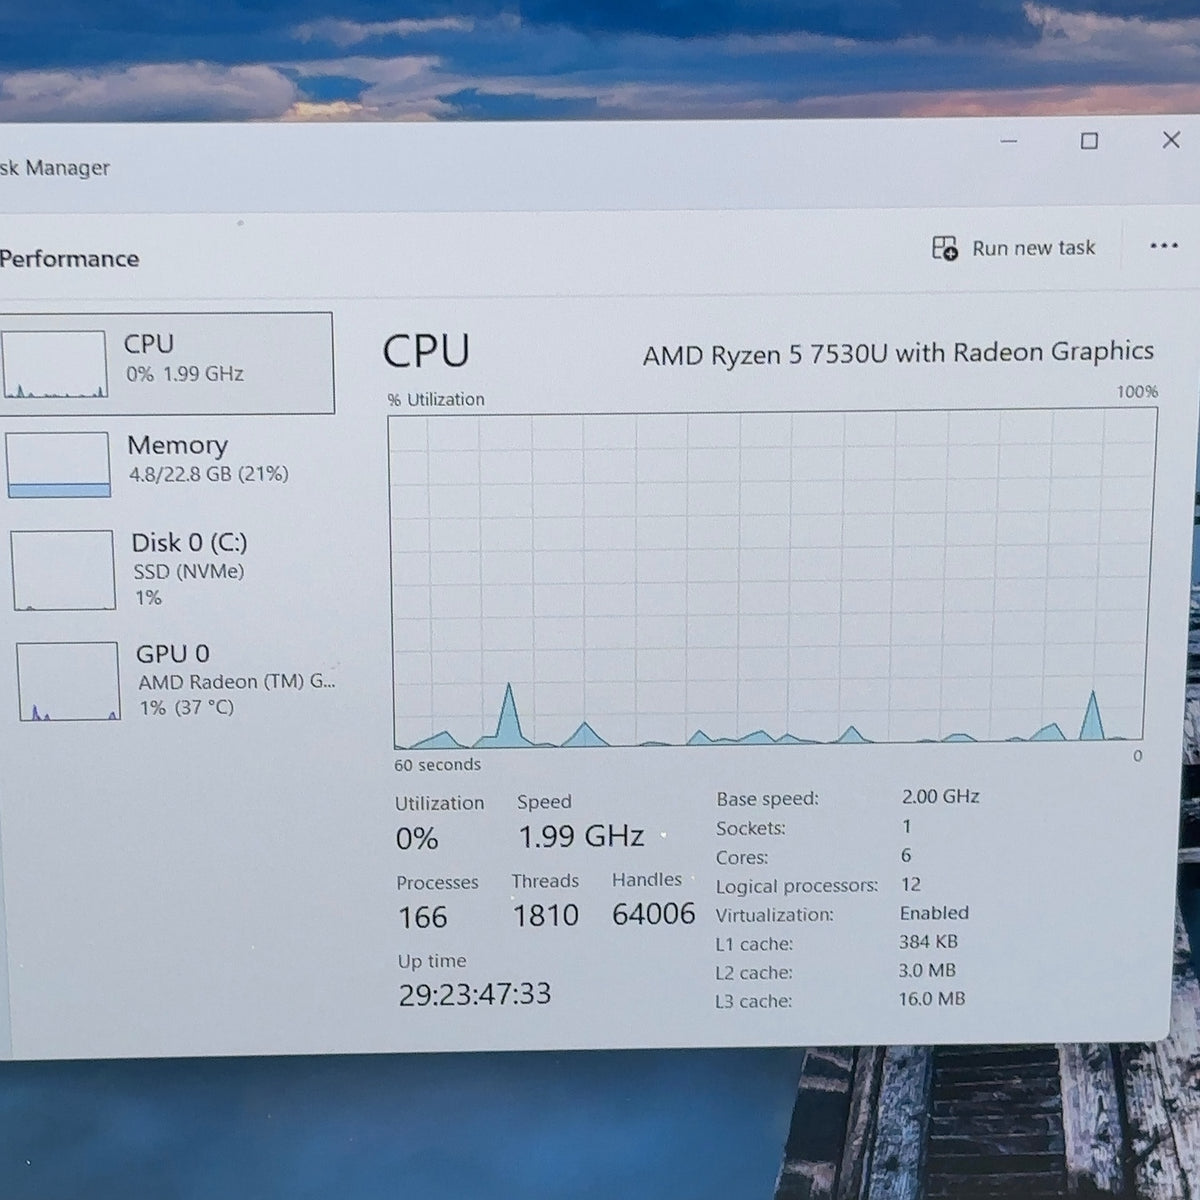Click the 1.99 GHz speed value
This screenshot has width=1200, height=1200.
tap(581, 836)
